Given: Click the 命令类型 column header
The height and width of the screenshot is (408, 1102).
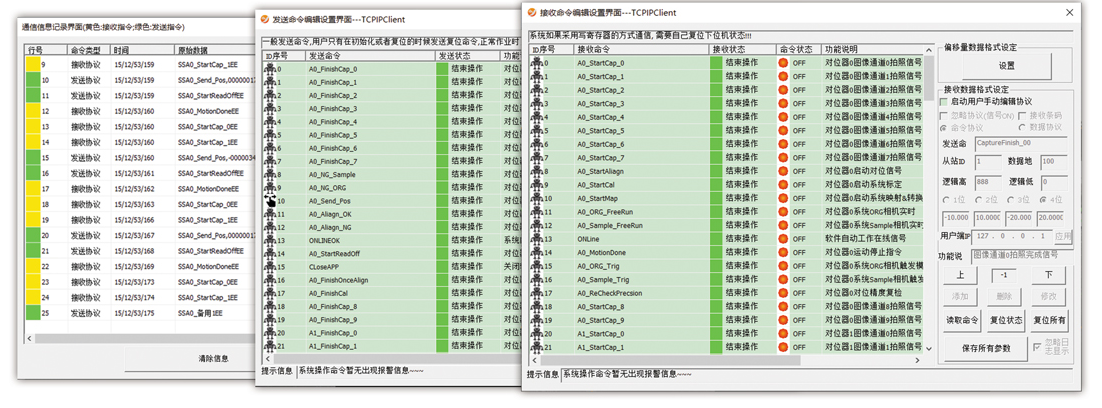Looking at the screenshot, I should click(87, 49).
